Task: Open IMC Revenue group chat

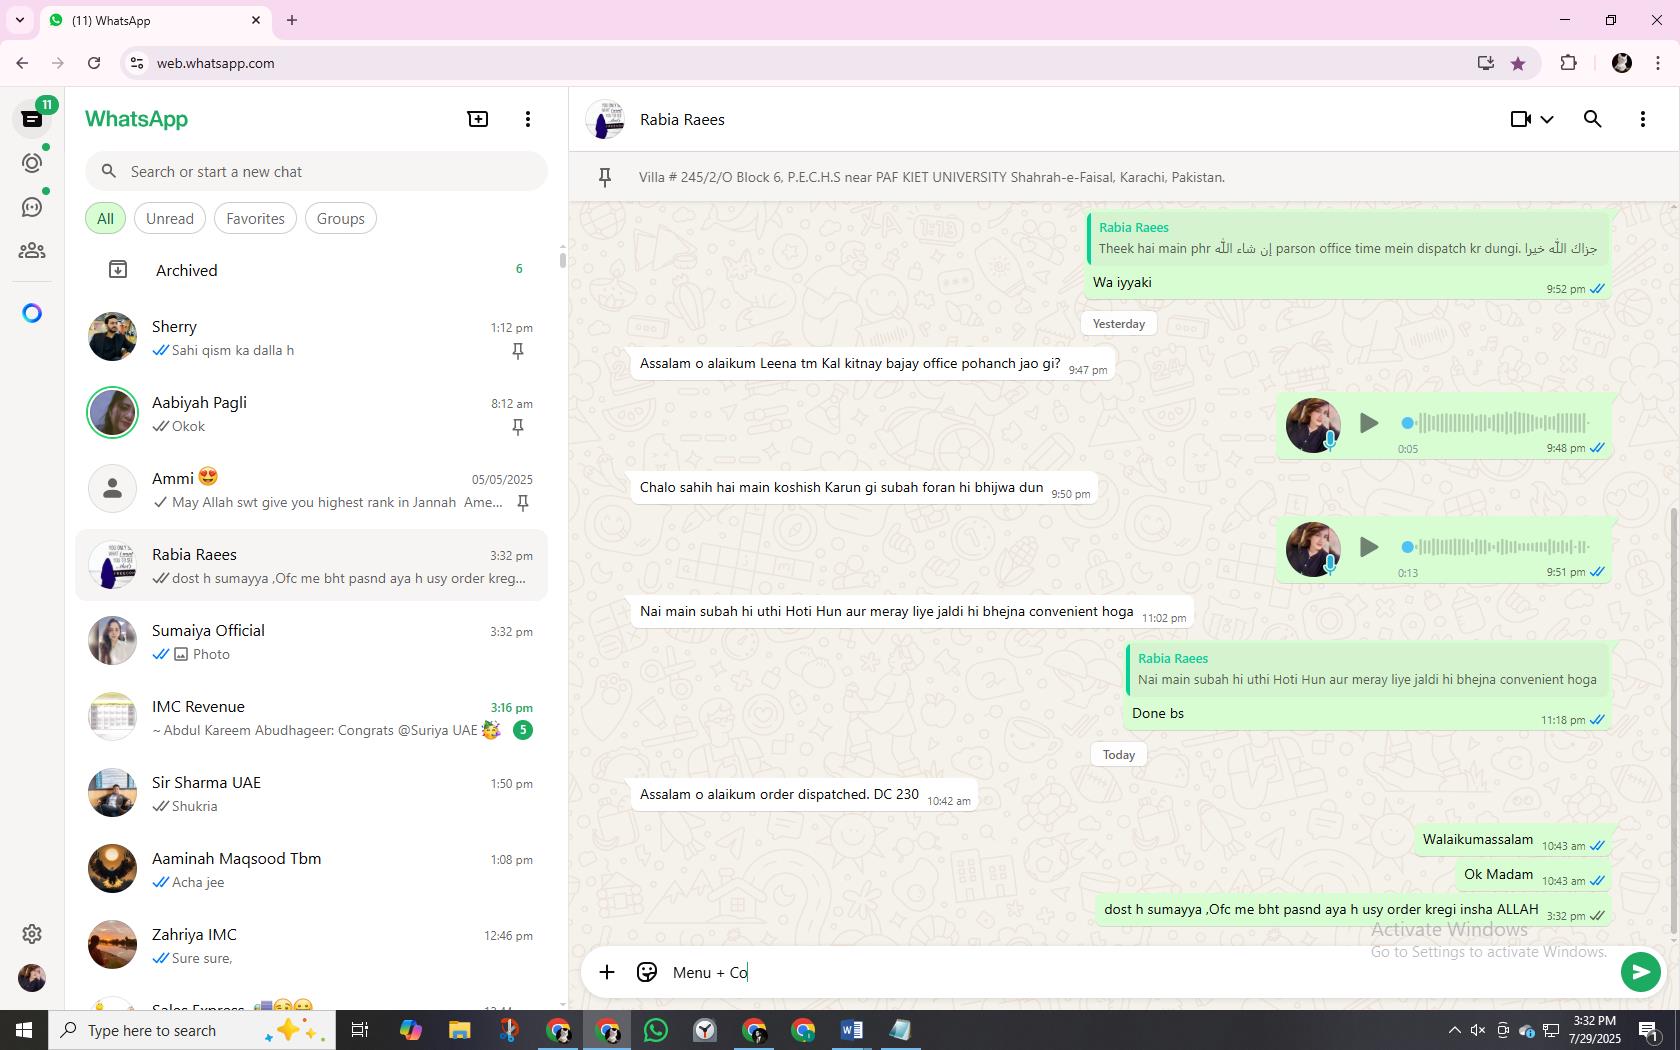Action: (312, 718)
